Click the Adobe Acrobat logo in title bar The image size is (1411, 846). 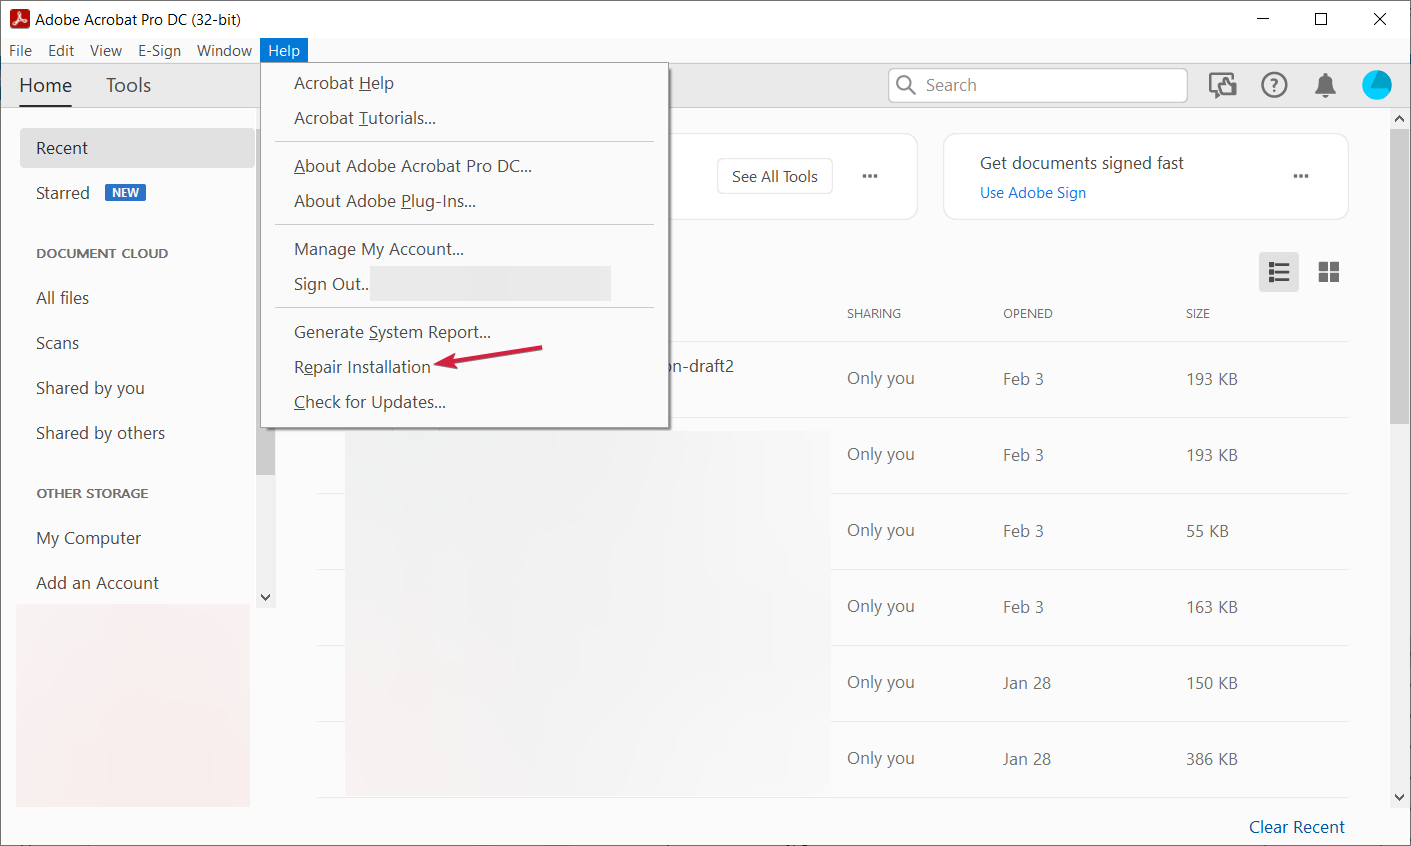click(19, 19)
